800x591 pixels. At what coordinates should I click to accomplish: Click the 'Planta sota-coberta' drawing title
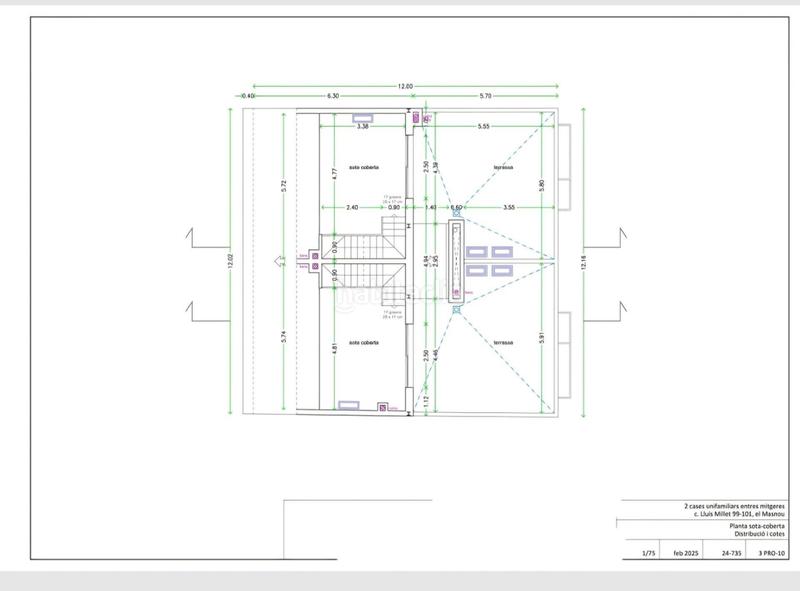coord(756,525)
